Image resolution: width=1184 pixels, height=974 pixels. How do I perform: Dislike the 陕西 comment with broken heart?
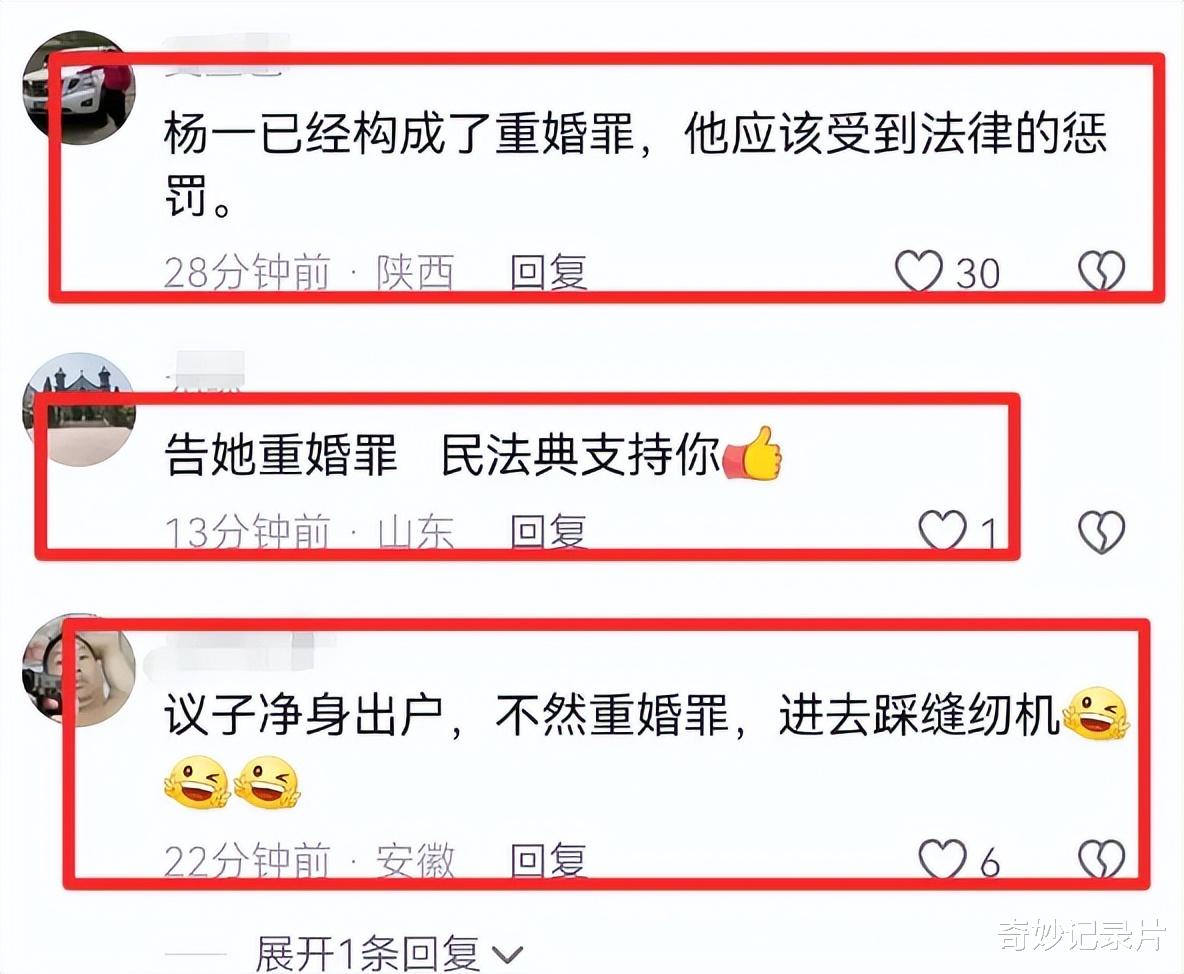[x=1101, y=271]
